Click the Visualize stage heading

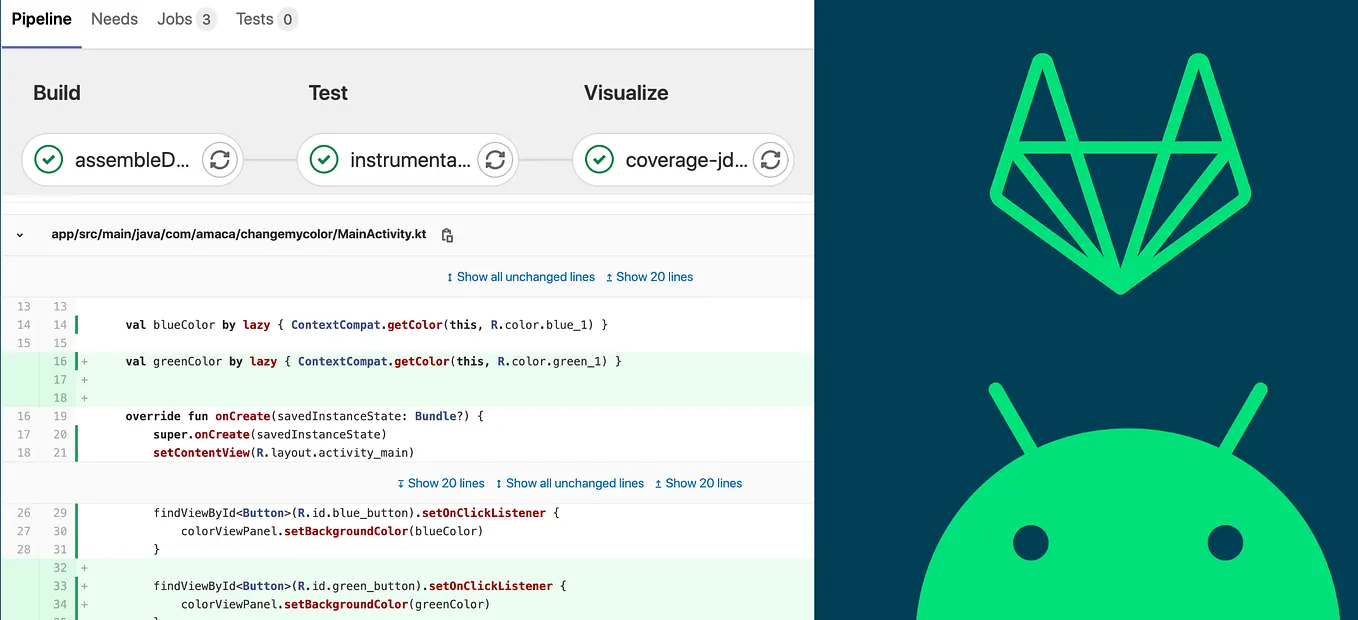tap(626, 93)
